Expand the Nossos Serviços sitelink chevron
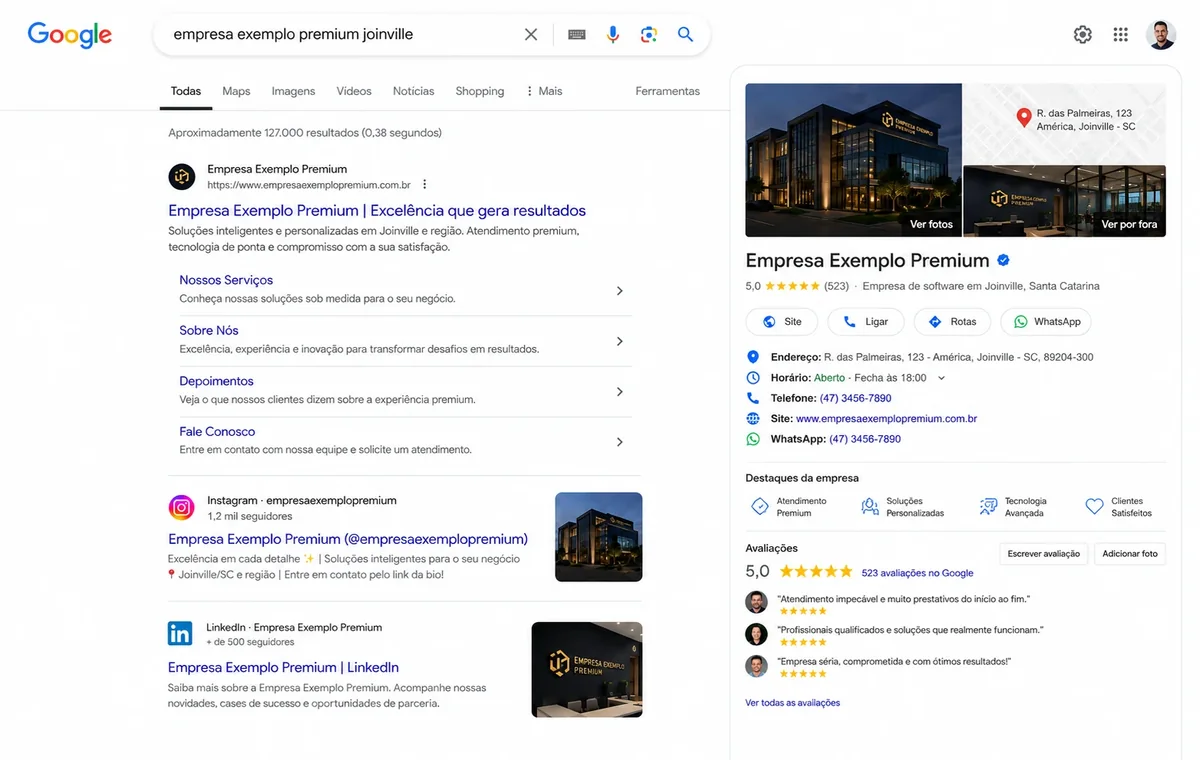 point(620,291)
